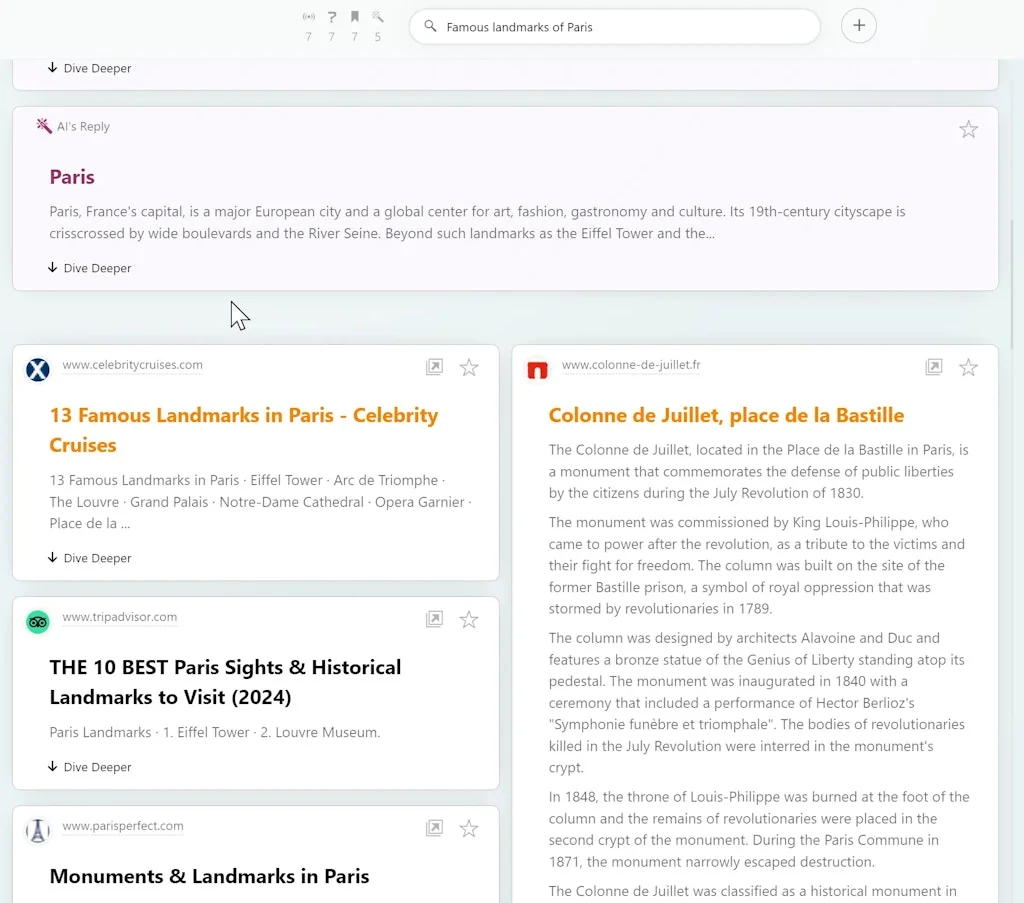Select the bookmark icon at the top
Viewport: 1024px width, 903px height.
[x=354, y=18]
